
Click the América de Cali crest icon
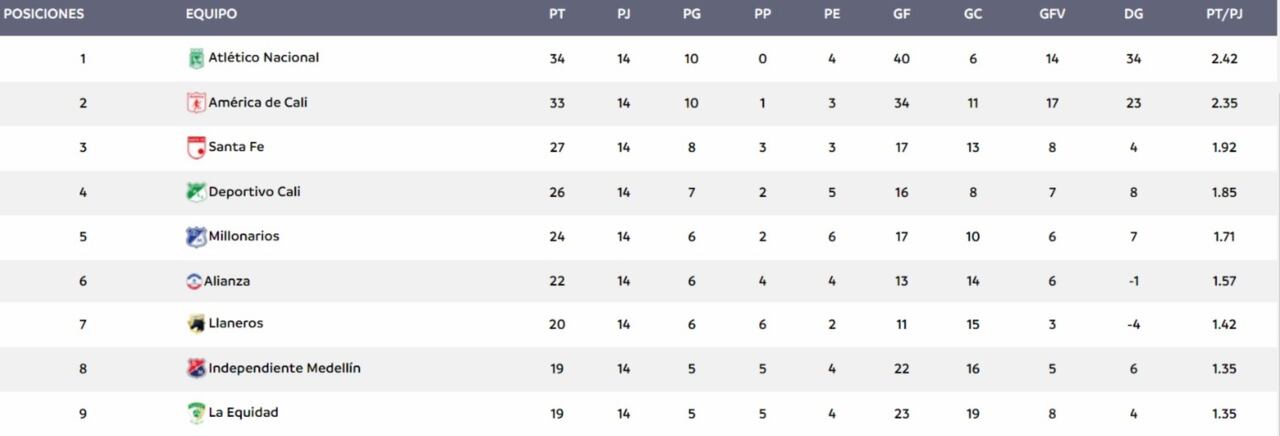tap(196, 103)
